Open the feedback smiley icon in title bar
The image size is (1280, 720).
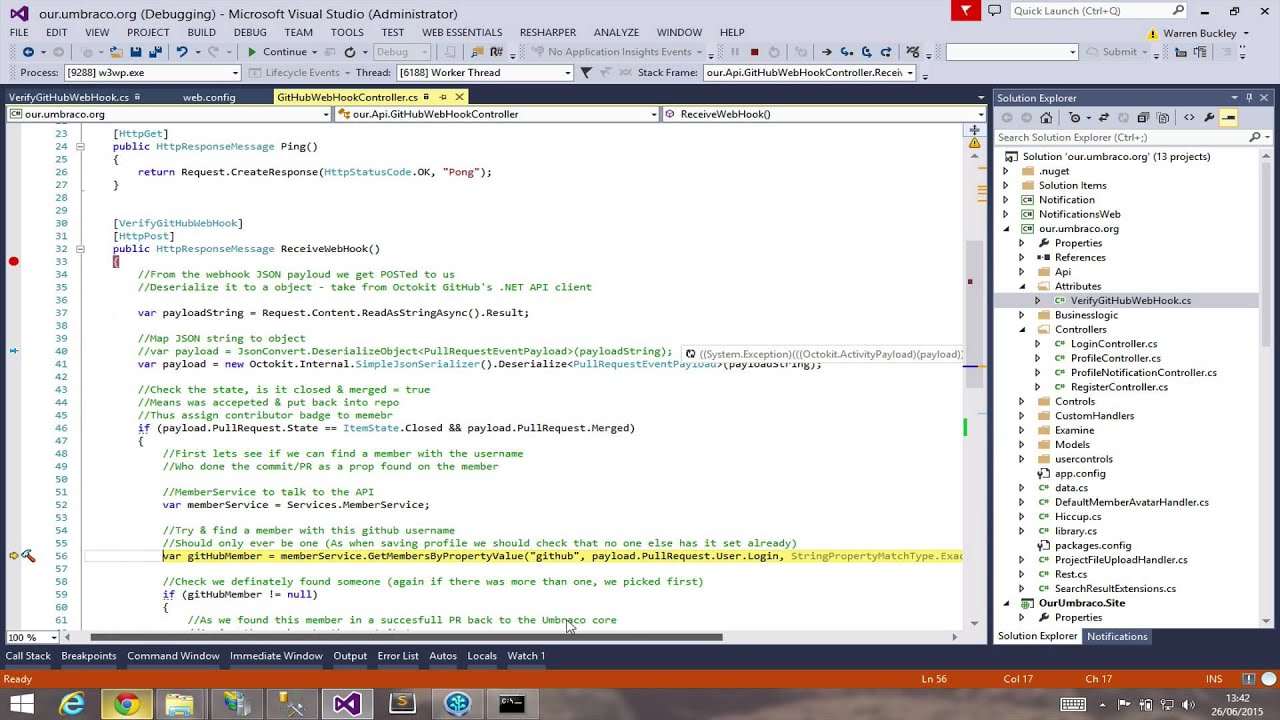[x=994, y=11]
